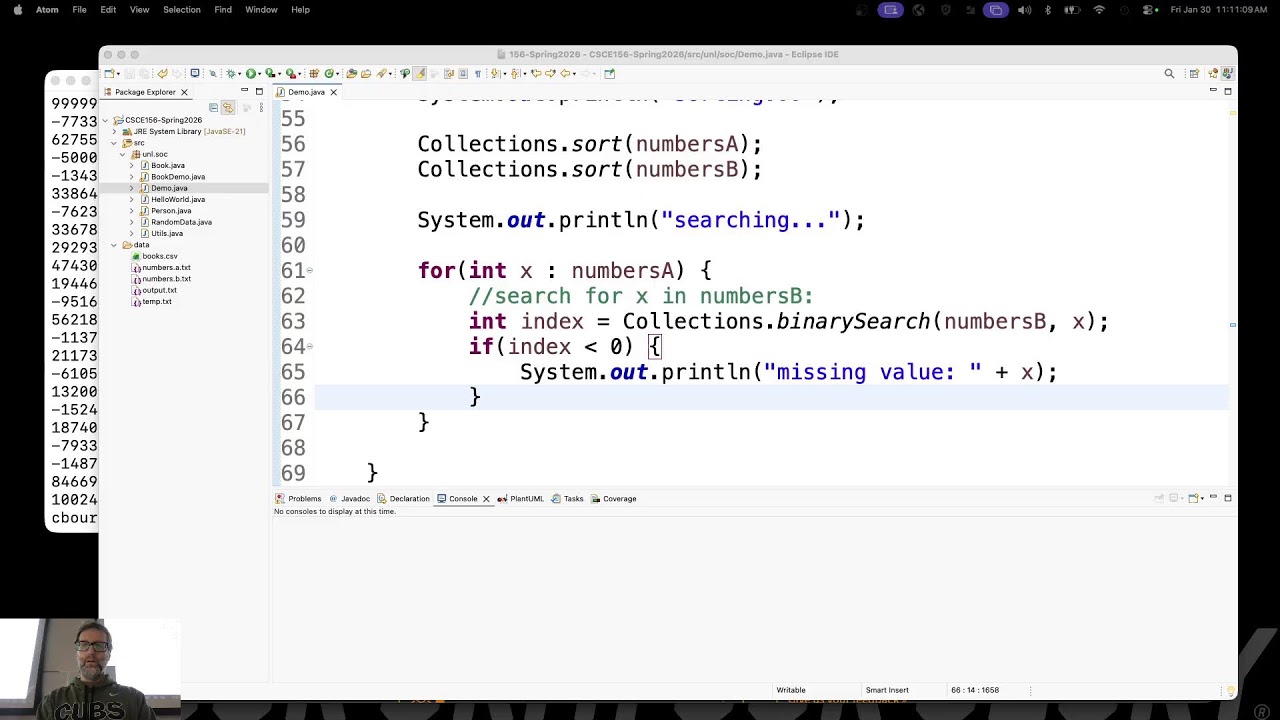
Task: Switch to the Java perspective icon
Action: coord(1228,73)
